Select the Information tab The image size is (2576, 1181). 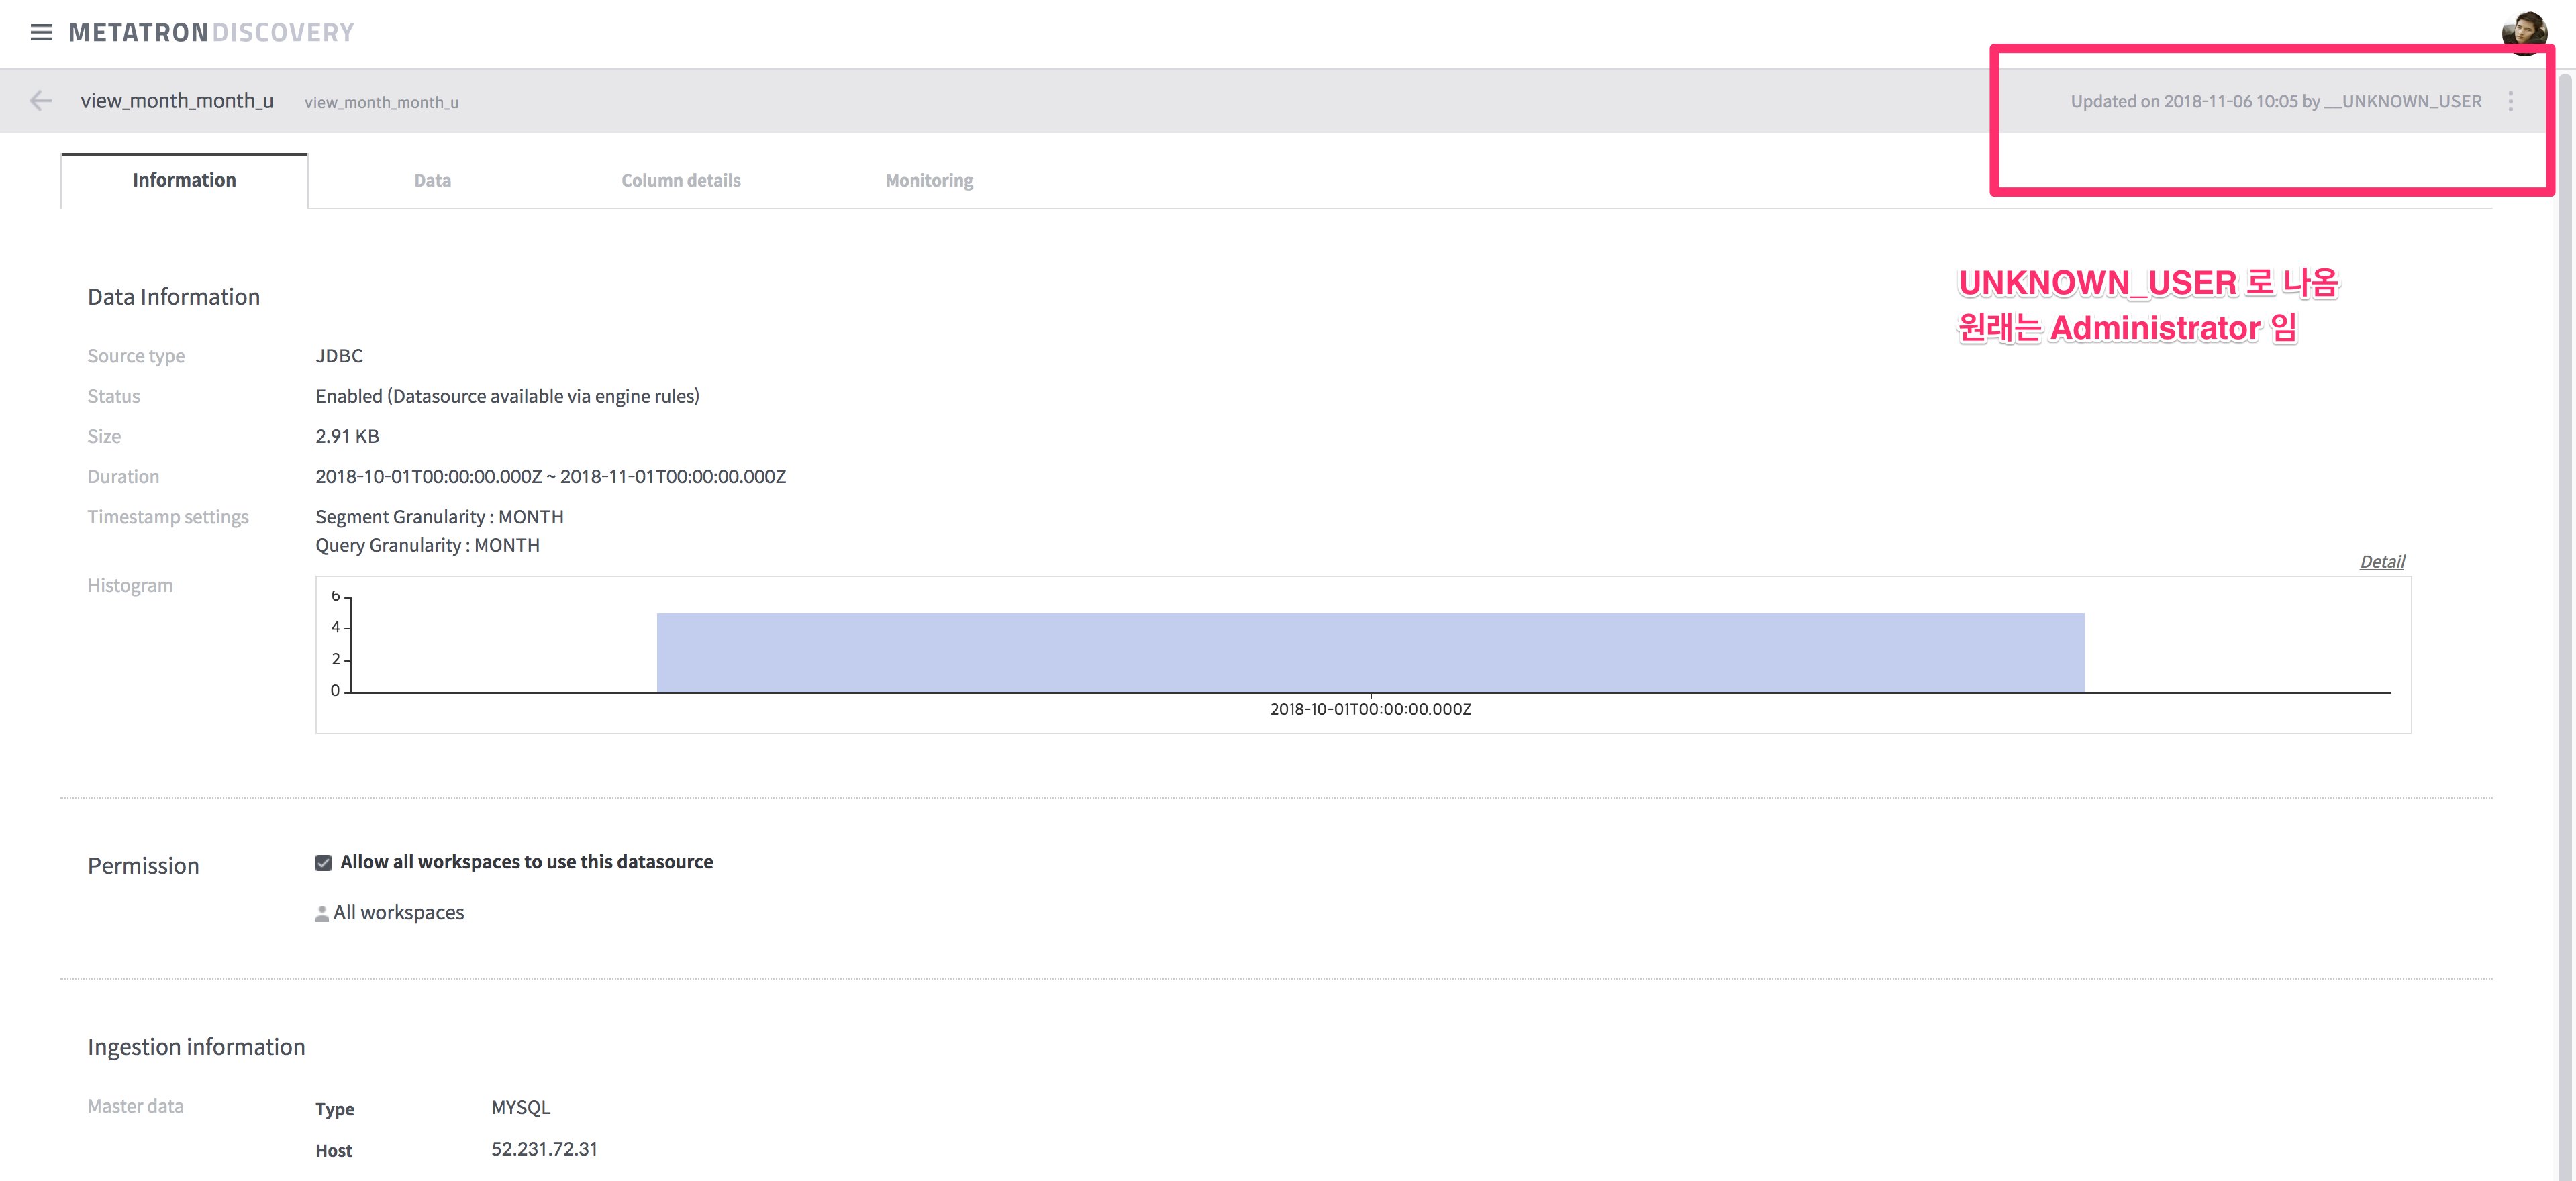pos(184,180)
